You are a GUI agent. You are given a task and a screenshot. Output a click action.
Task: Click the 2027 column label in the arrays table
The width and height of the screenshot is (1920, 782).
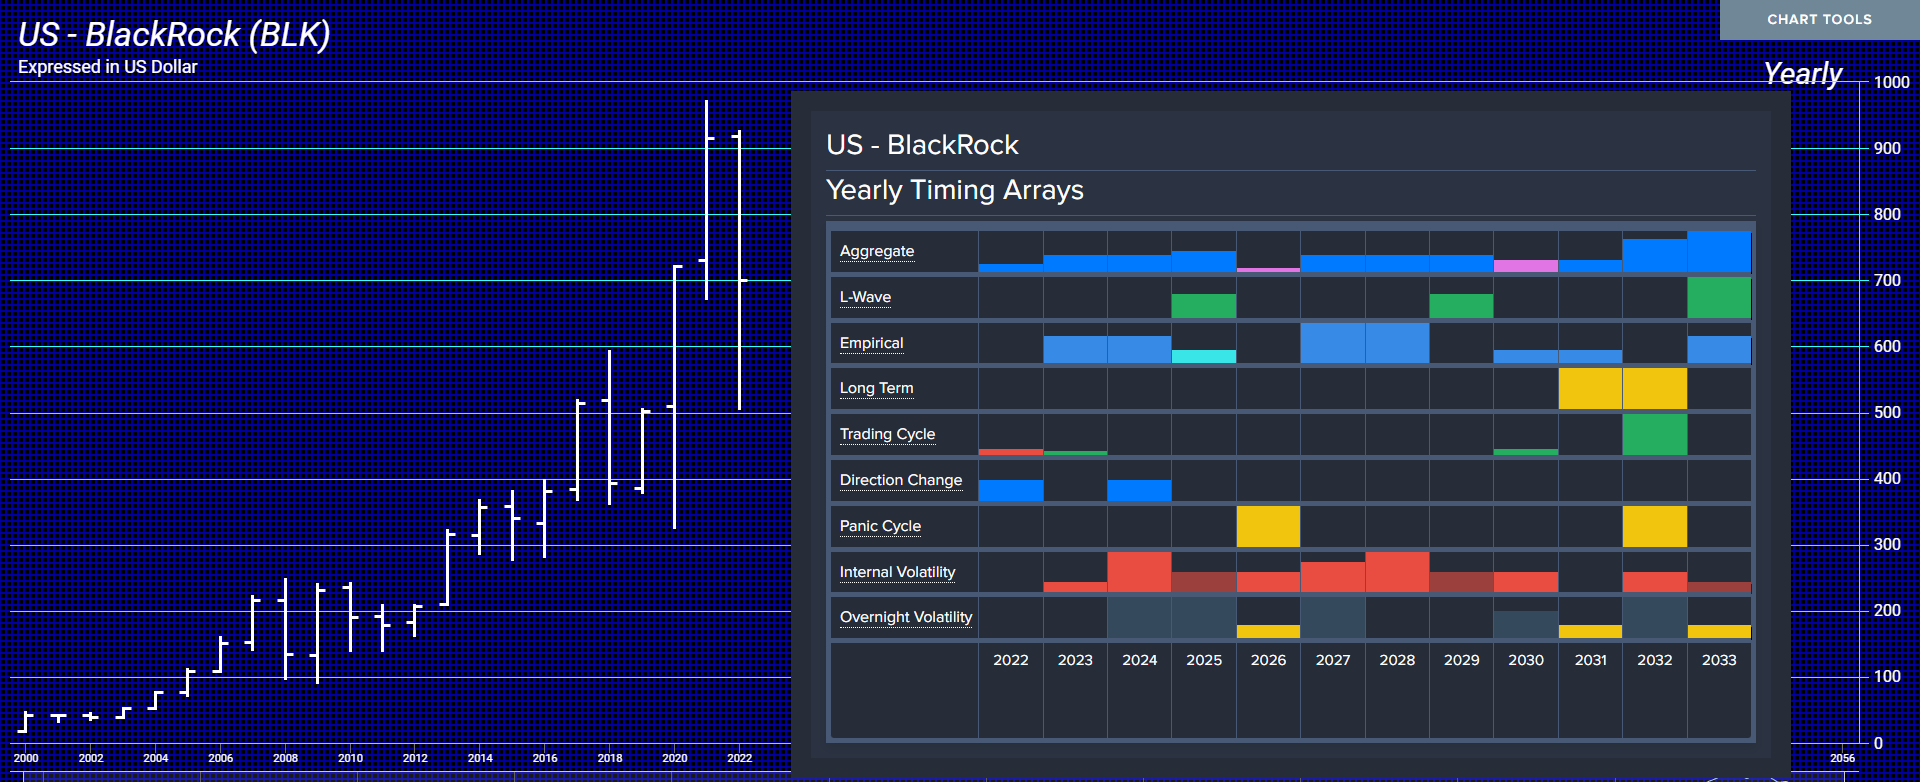pos(1333,660)
